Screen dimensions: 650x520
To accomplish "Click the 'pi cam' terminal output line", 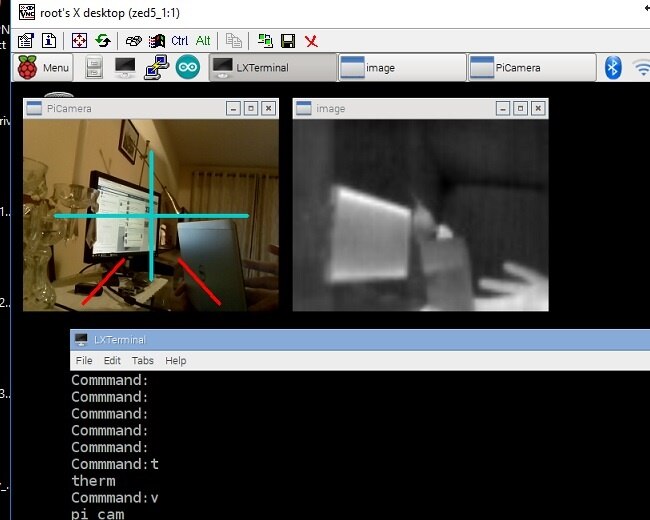I will 98,514.
